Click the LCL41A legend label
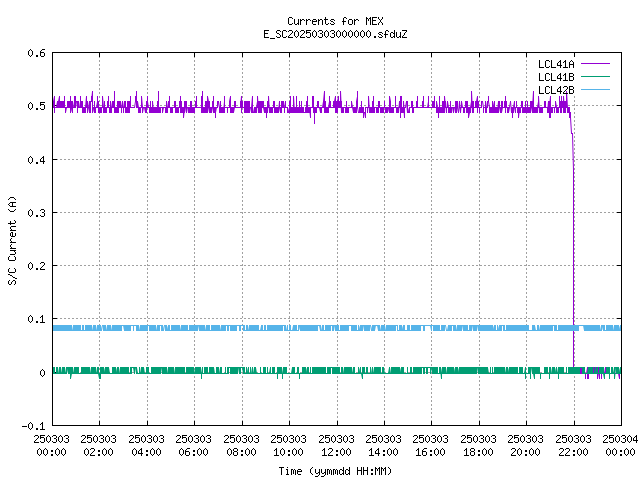This screenshot has width=640, height=480. coord(556,64)
